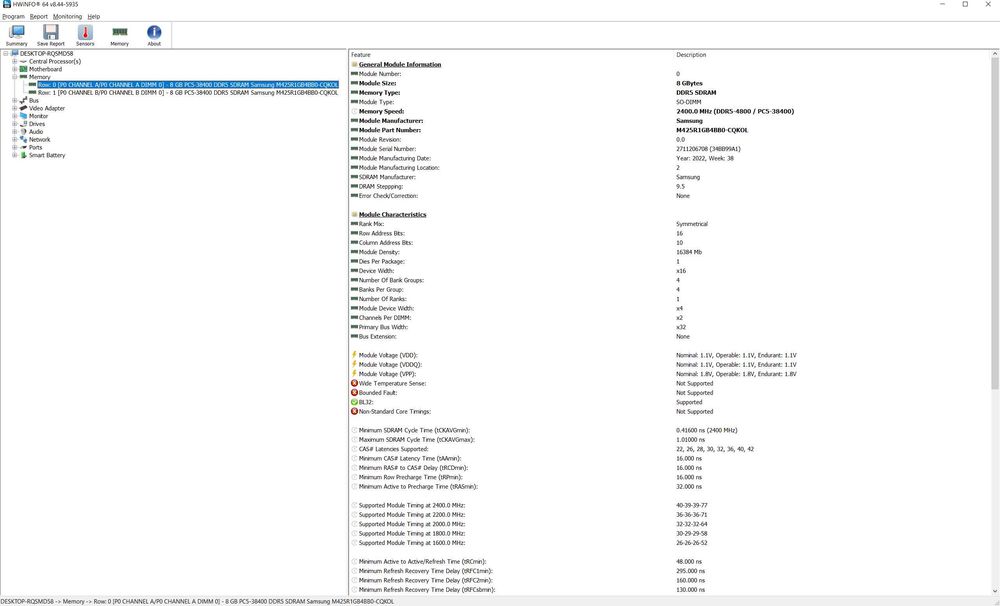
Task: Select the Device Width row
Action: pyautogui.click(x=670, y=271)
